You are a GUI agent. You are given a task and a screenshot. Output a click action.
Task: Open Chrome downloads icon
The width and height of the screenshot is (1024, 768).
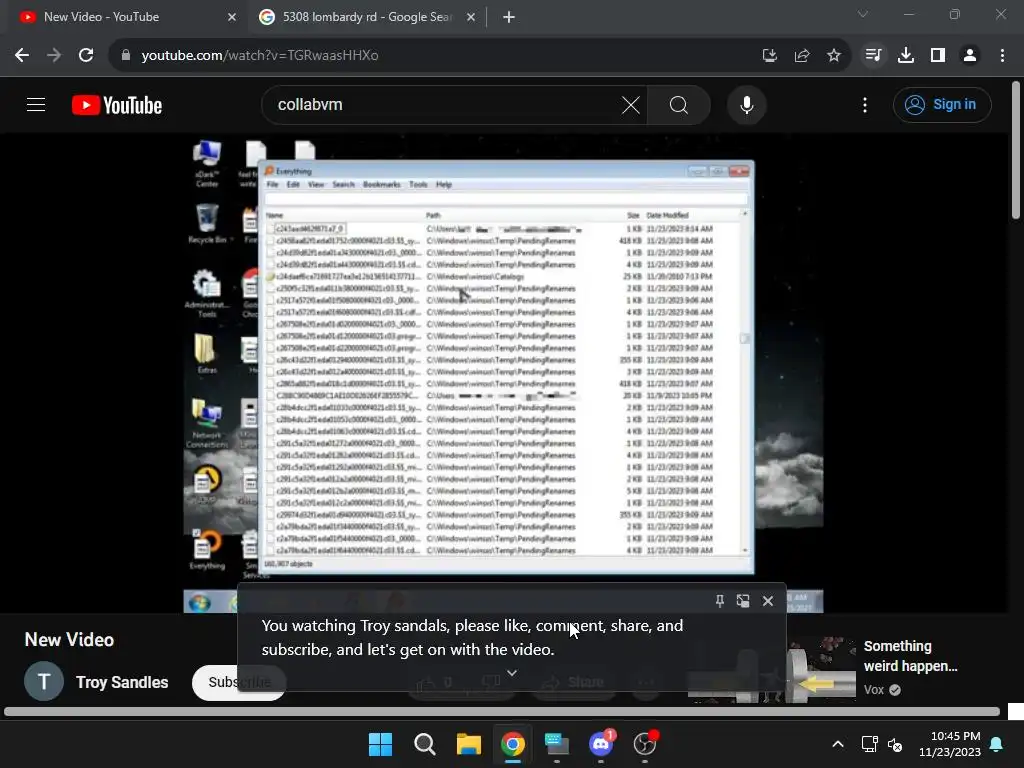[906, 56]
